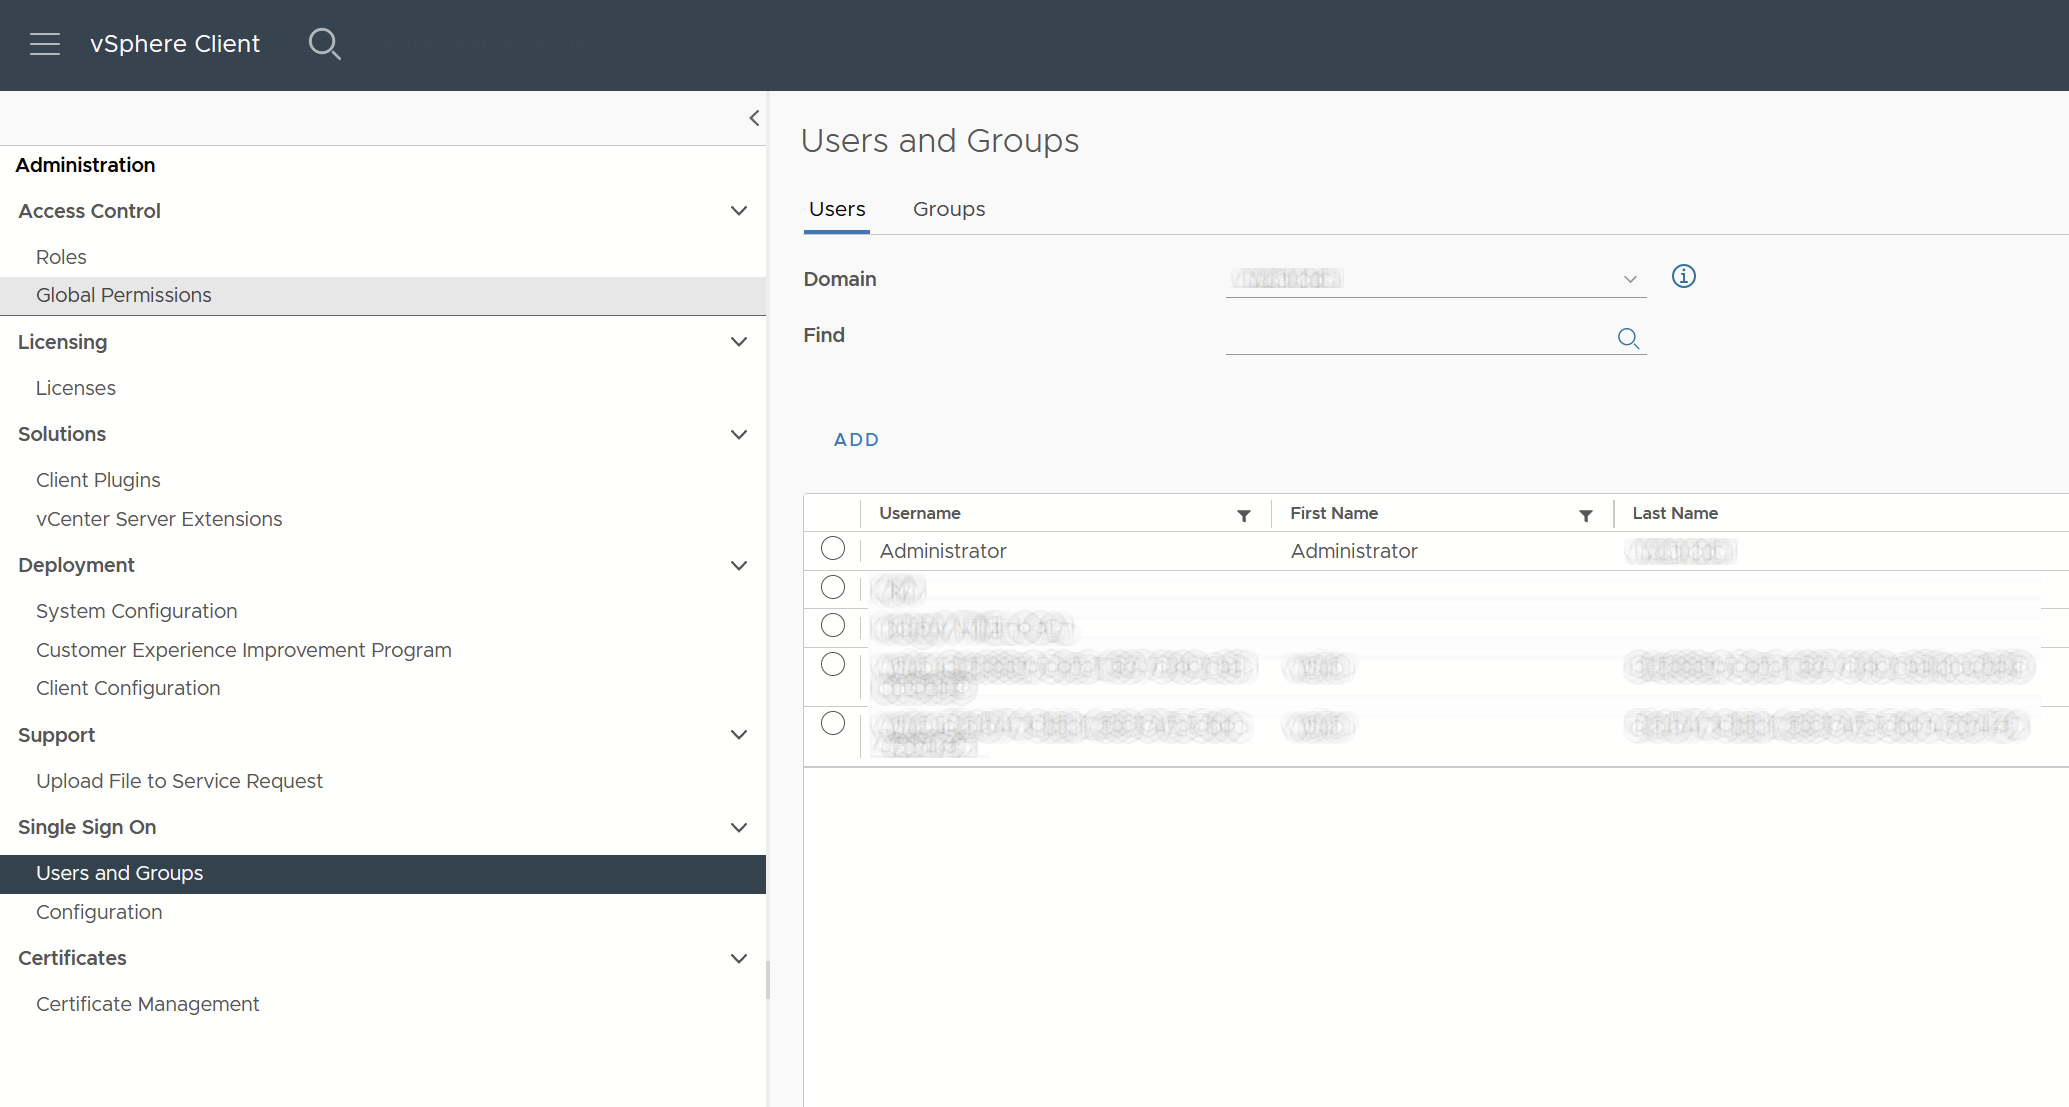Image resolution: width=2069 pixels, height=1107 pixels.
Task: Open the Domain dropdown
Action: point(1435,279)
